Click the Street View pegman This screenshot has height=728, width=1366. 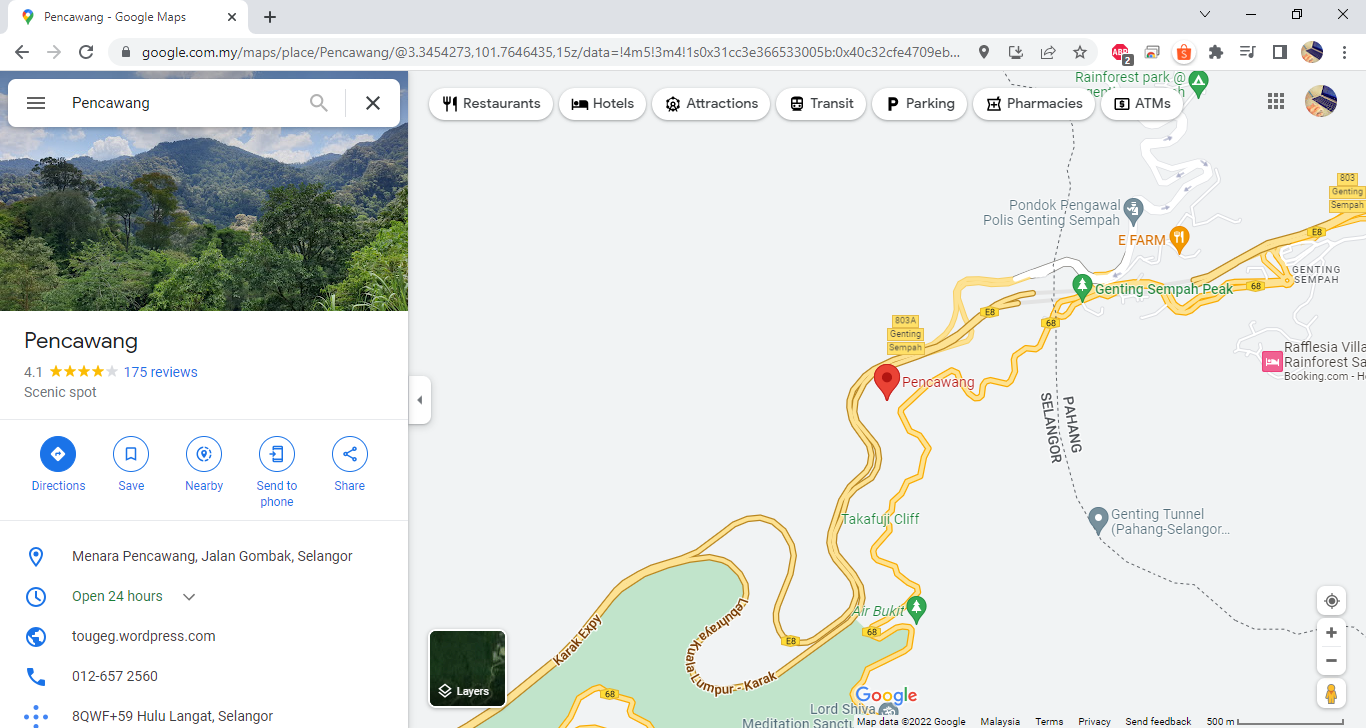(x=1331, y=694)
